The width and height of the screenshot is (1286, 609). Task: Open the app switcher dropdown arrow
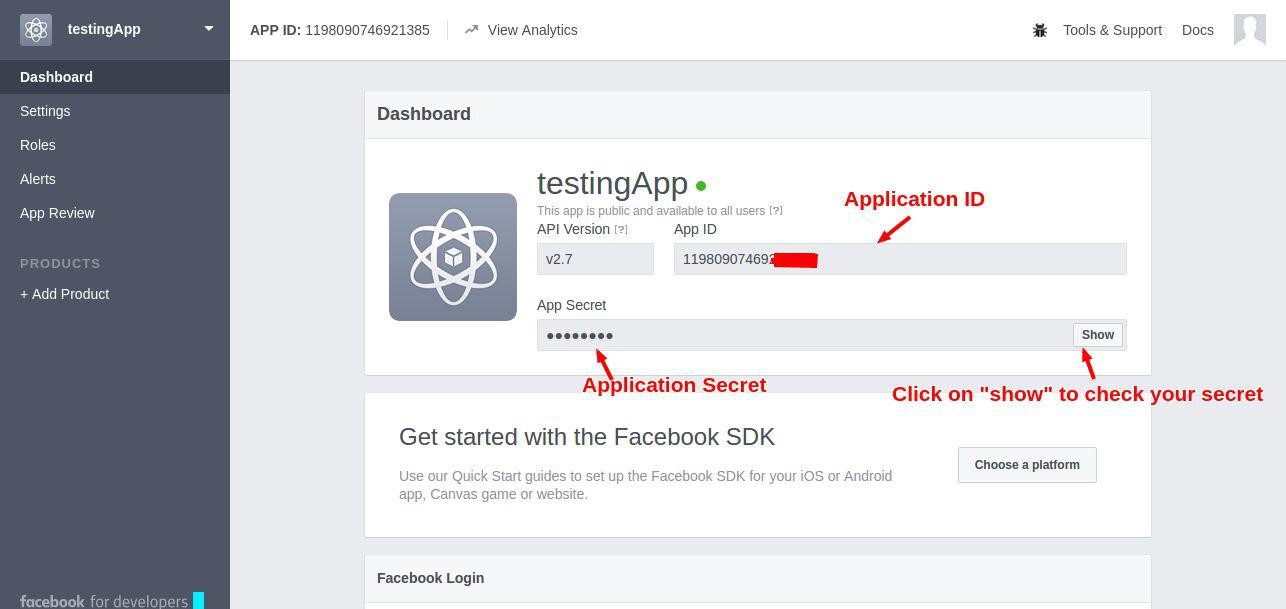(x=209, y=29)
